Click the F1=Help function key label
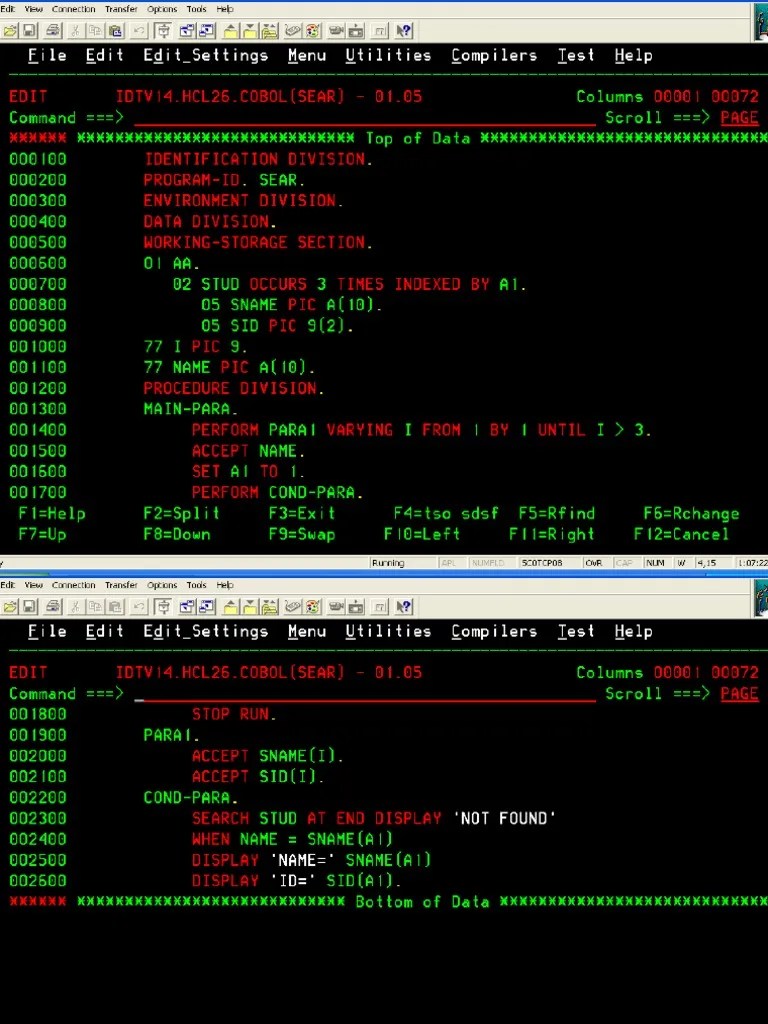The image size is (768, 1024). (52, 513)
